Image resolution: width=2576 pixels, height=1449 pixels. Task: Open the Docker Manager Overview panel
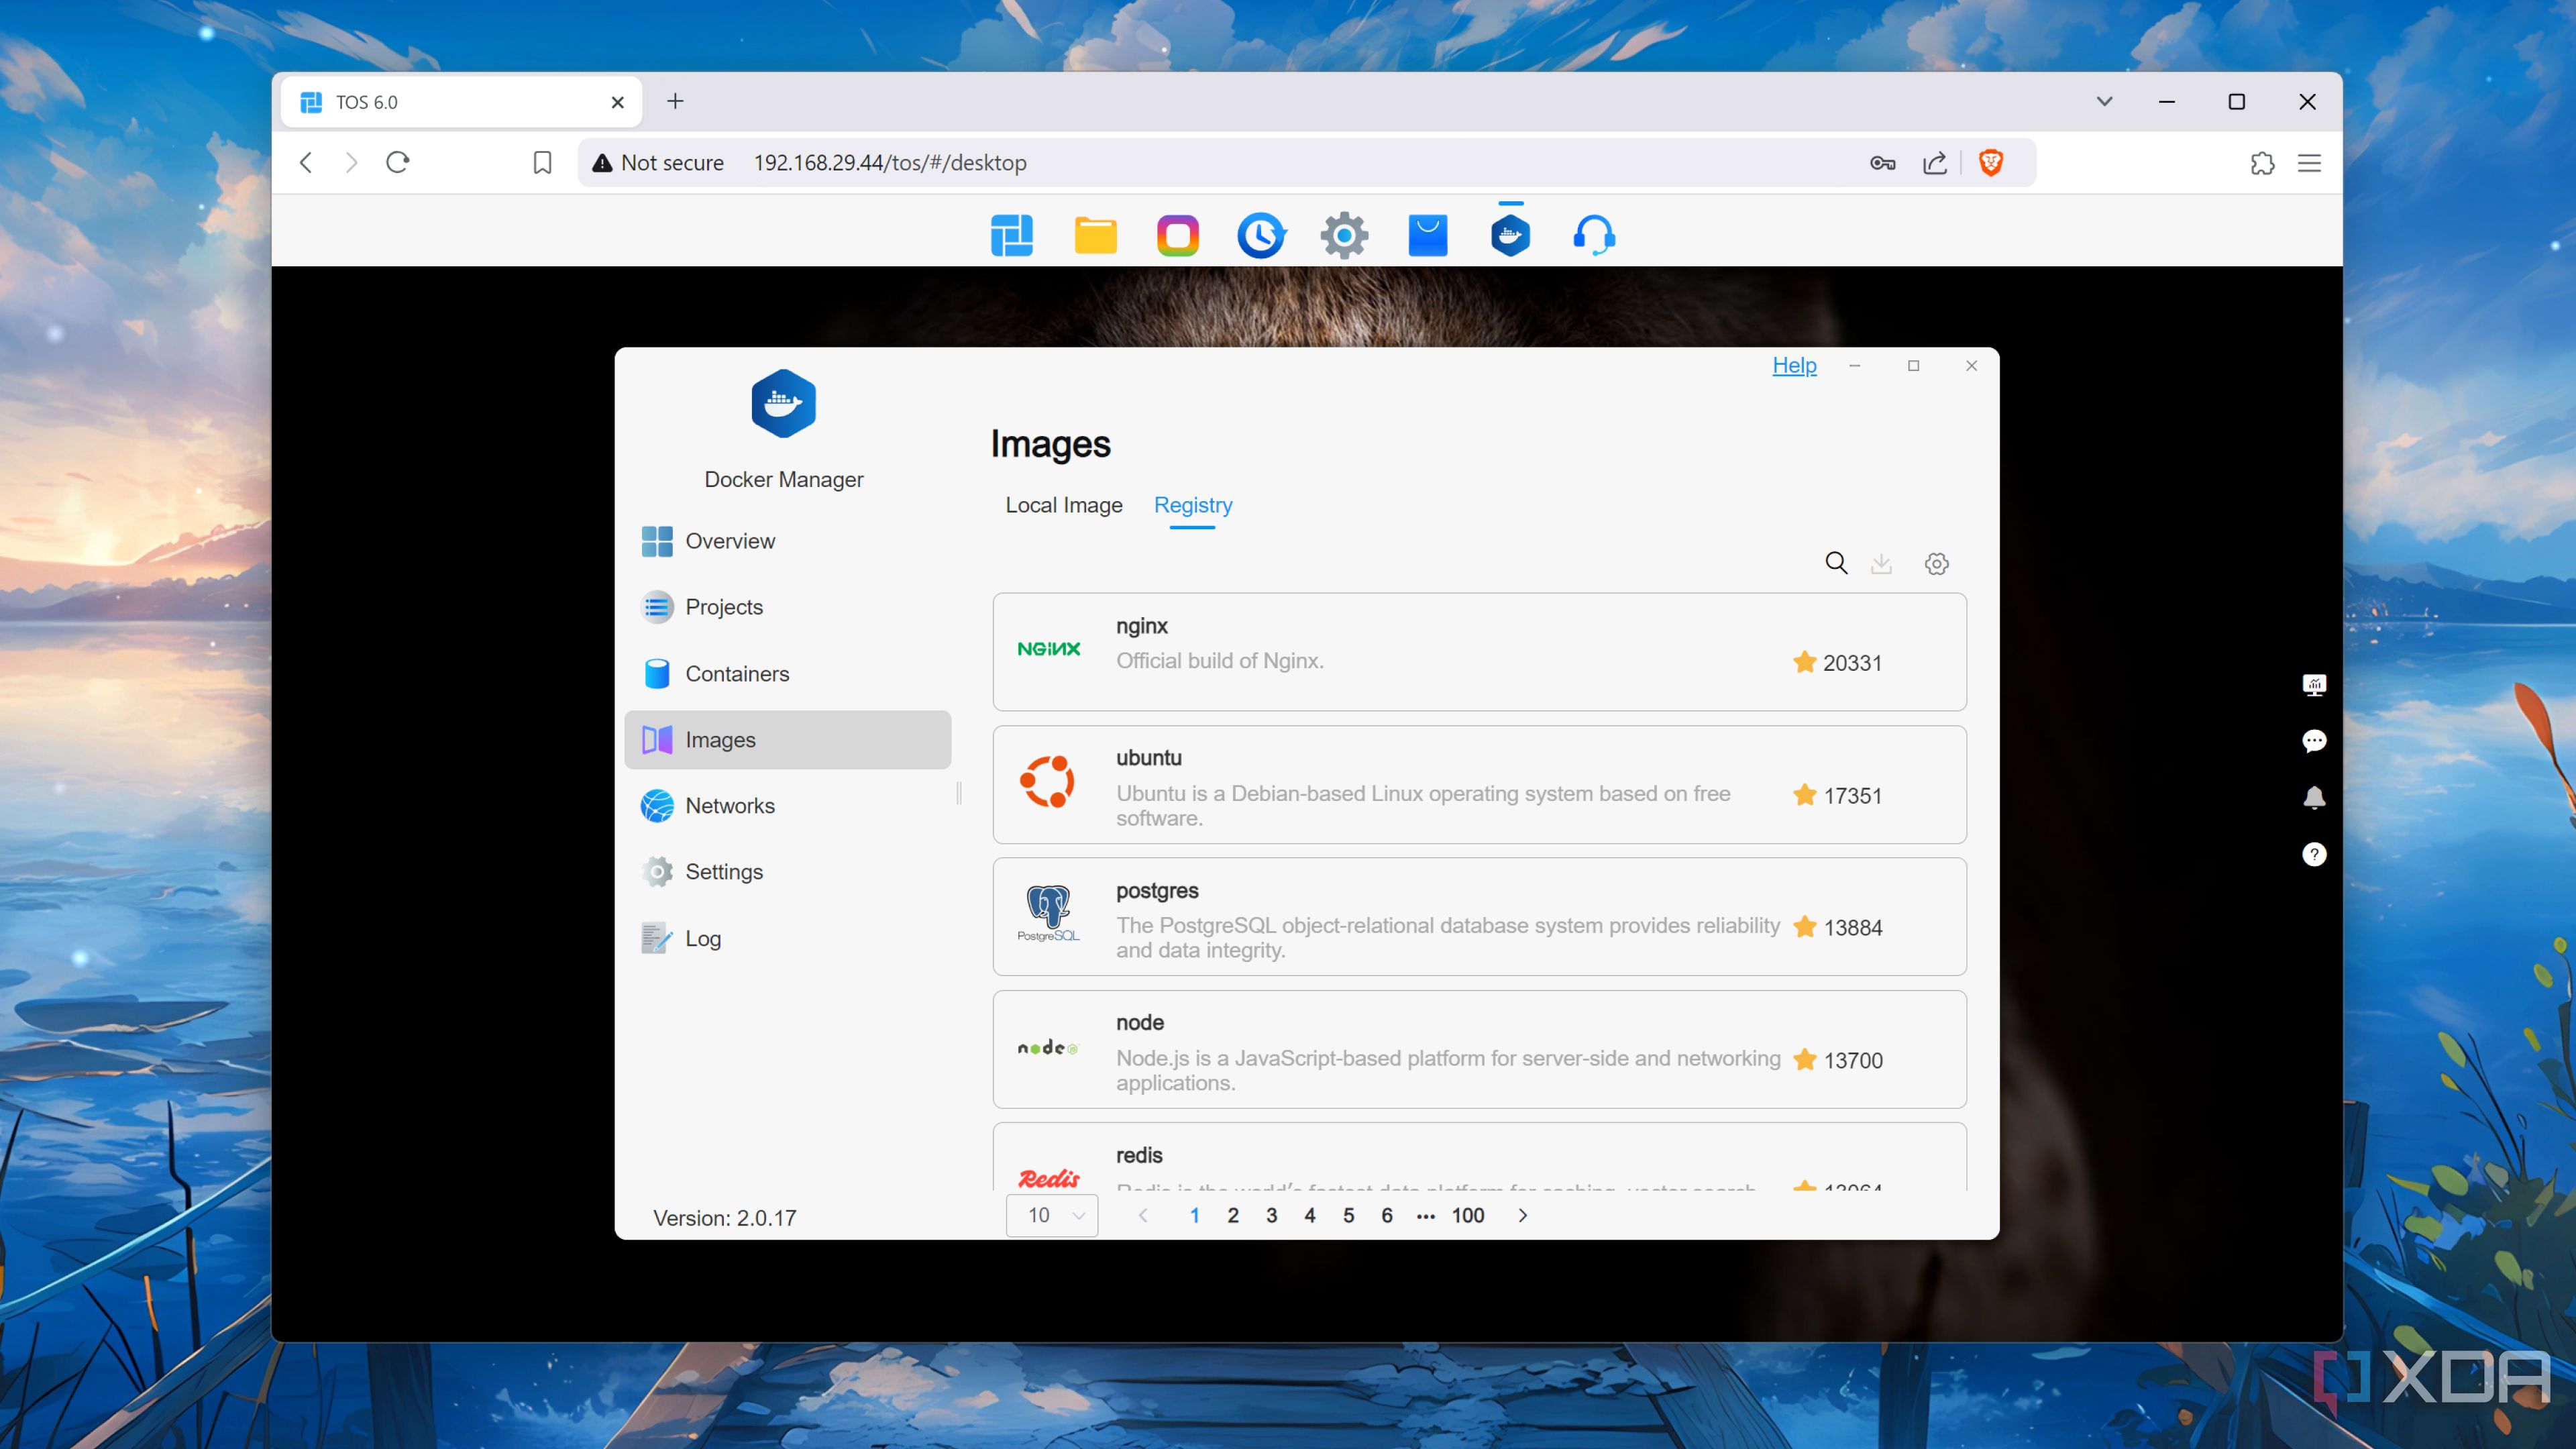[729, 540]
